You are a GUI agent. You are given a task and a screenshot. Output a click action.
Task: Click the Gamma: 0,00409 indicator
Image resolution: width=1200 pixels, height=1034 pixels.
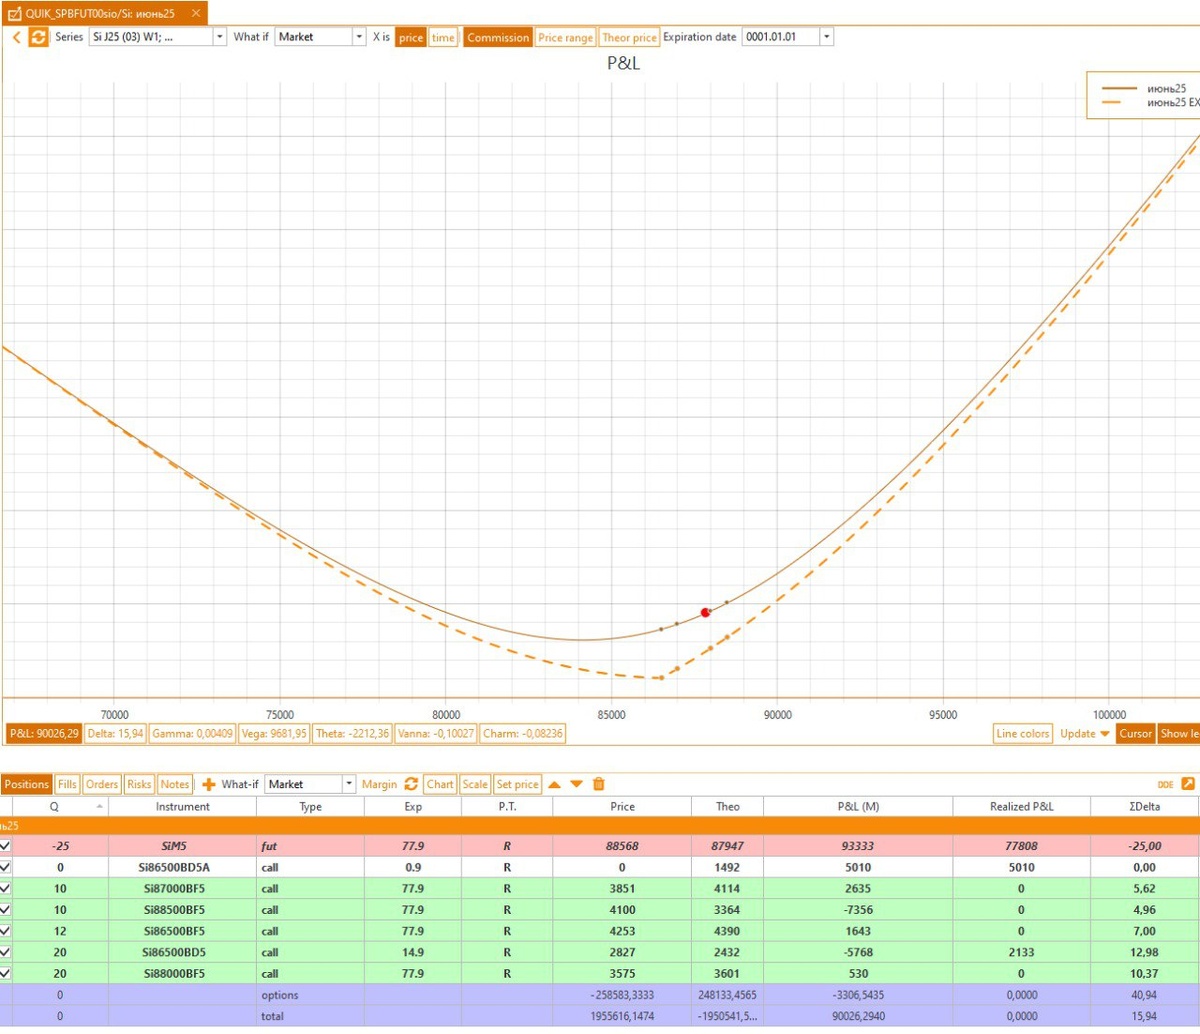tap(193, 734)
